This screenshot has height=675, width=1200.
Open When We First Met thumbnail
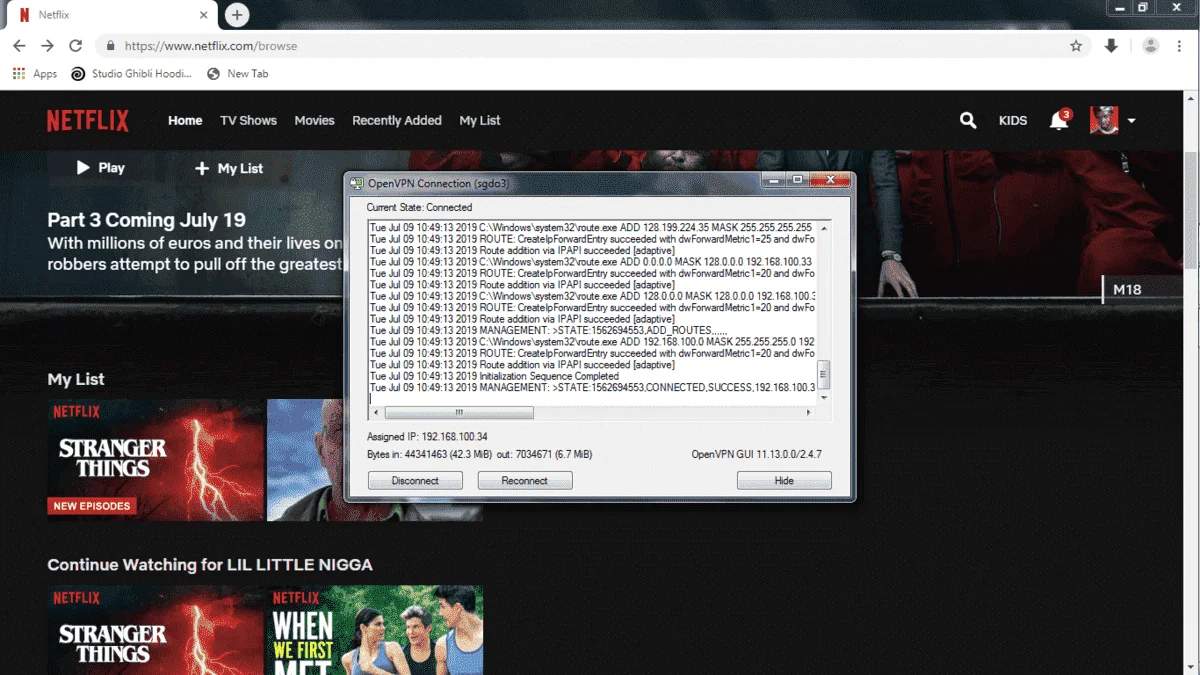tap(375, 630)
